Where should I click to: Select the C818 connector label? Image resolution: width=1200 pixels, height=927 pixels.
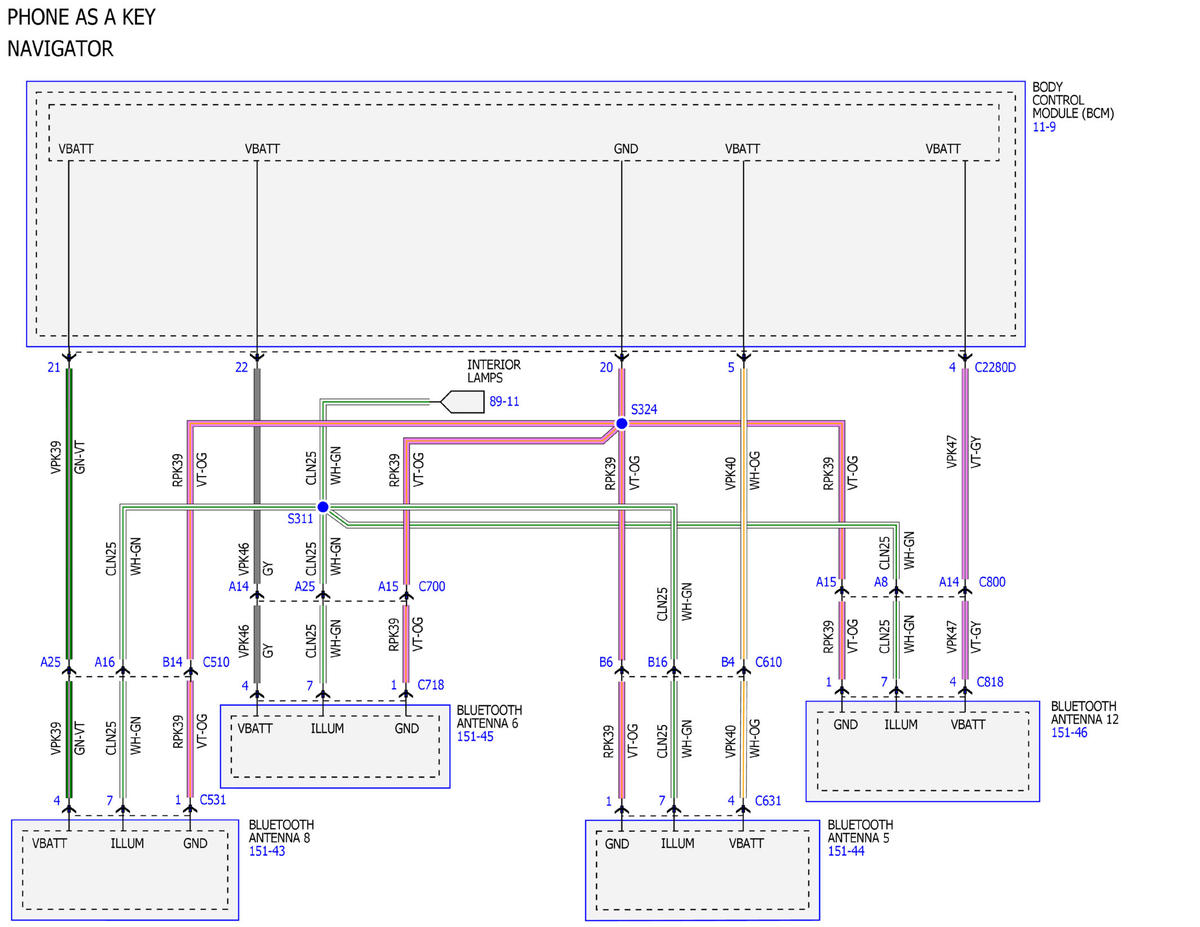[990, 682]
